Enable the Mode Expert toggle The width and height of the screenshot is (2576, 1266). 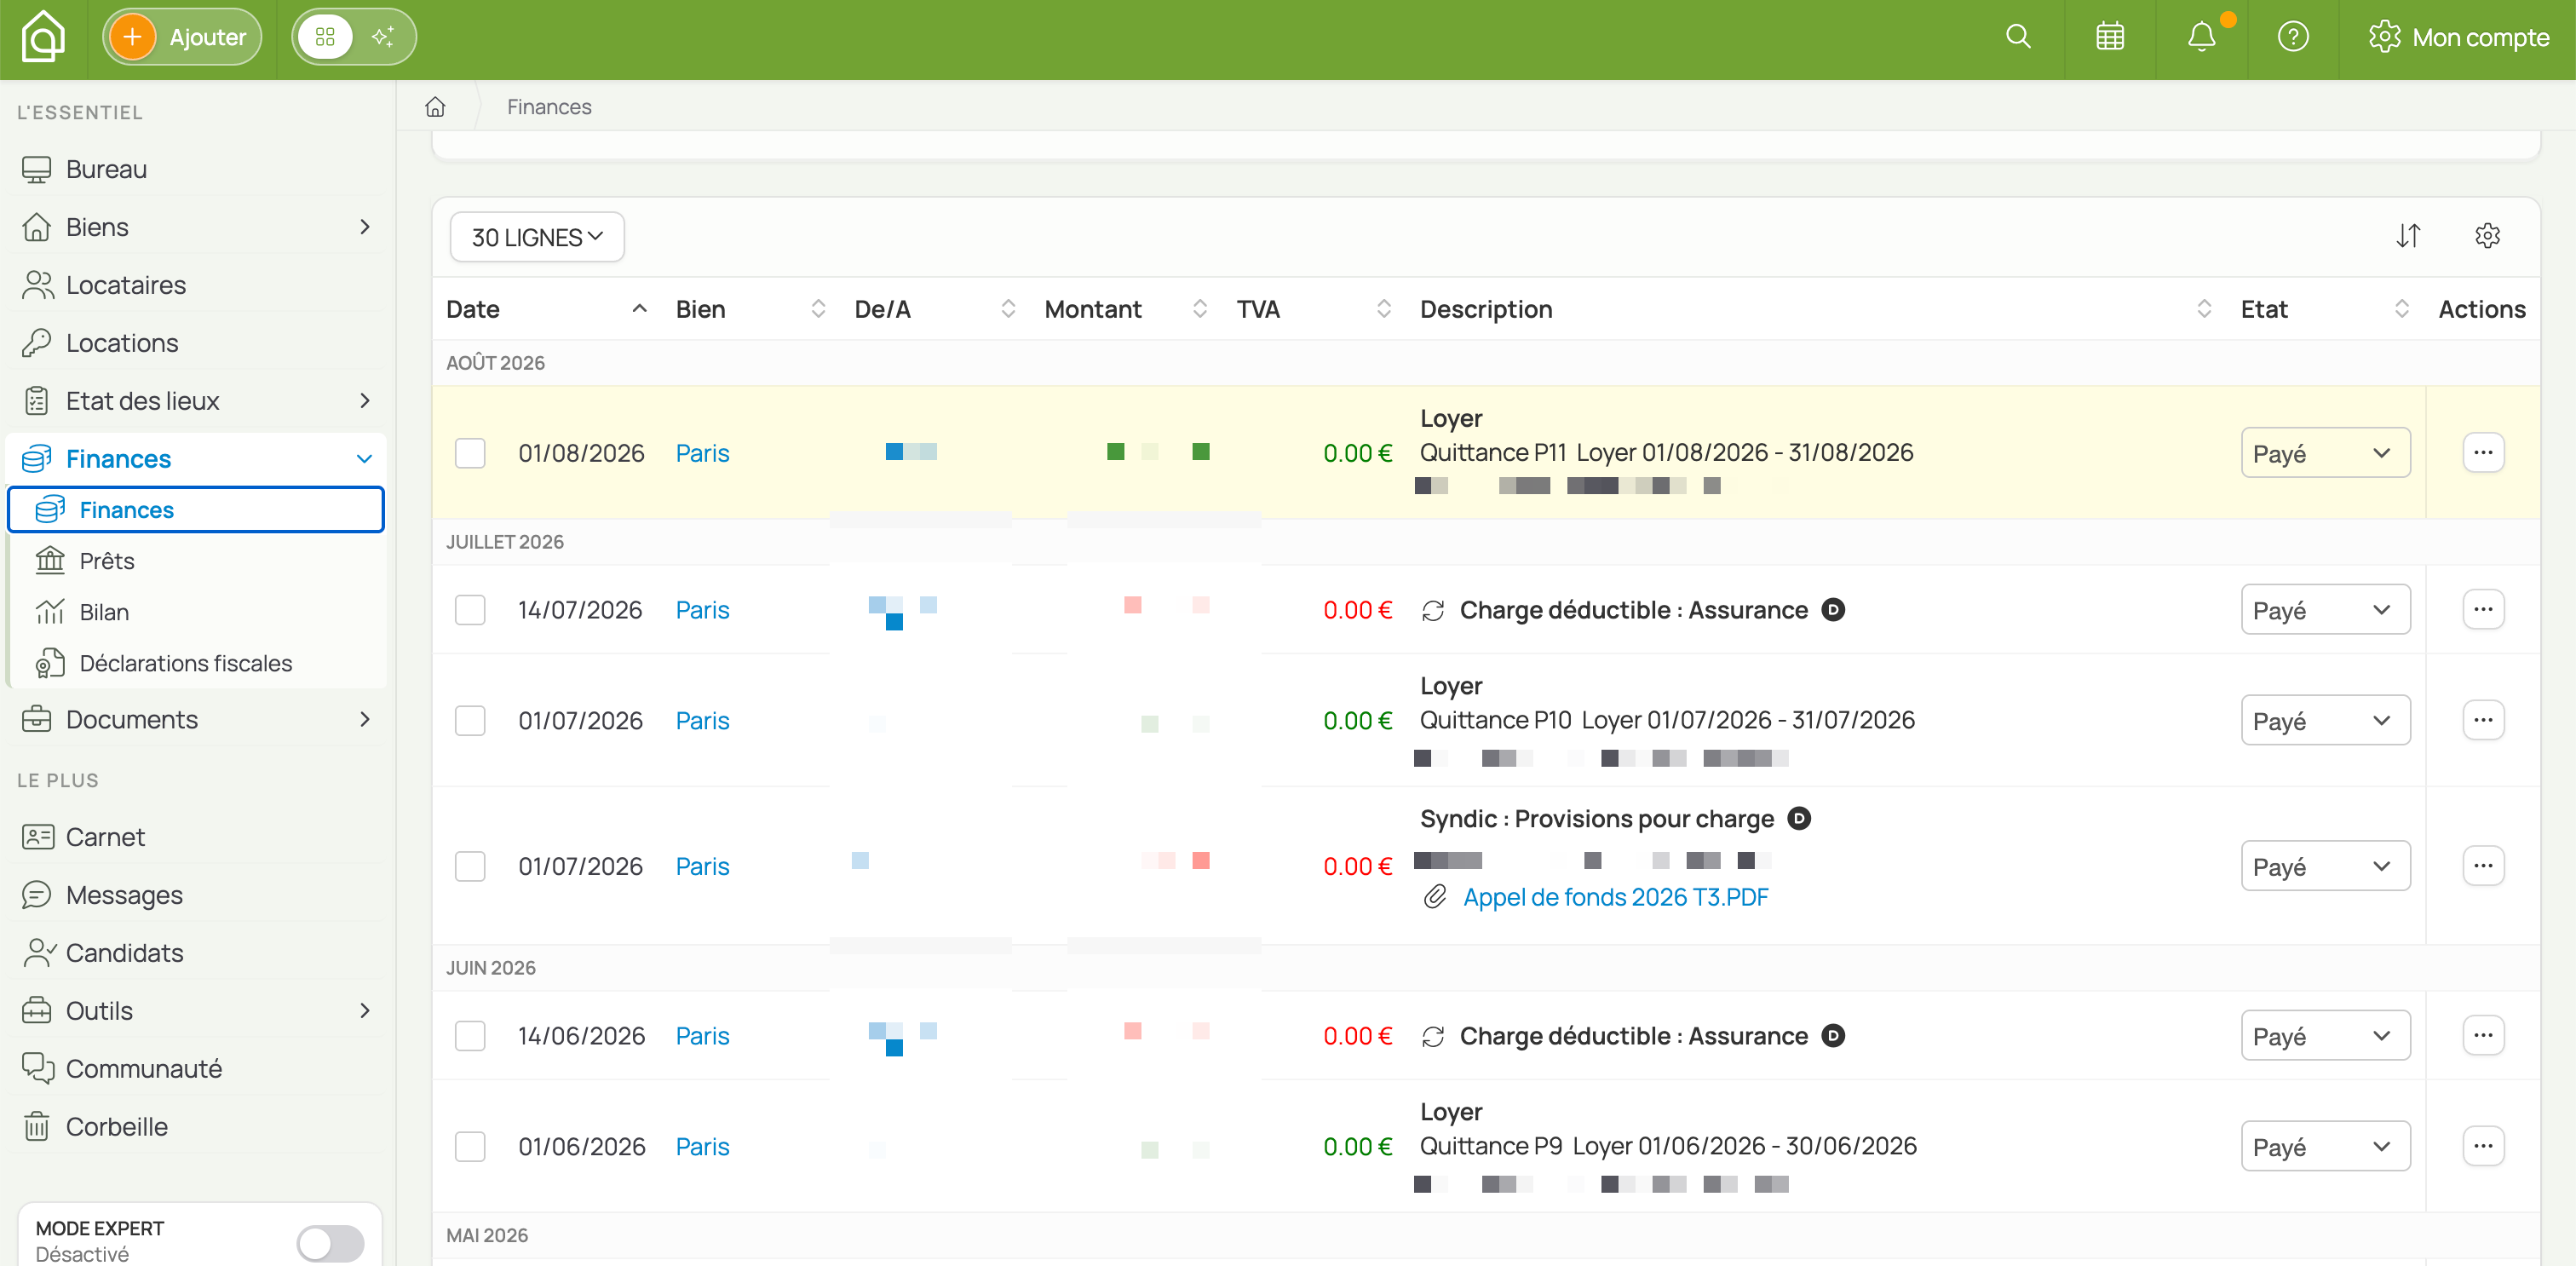330,1243
